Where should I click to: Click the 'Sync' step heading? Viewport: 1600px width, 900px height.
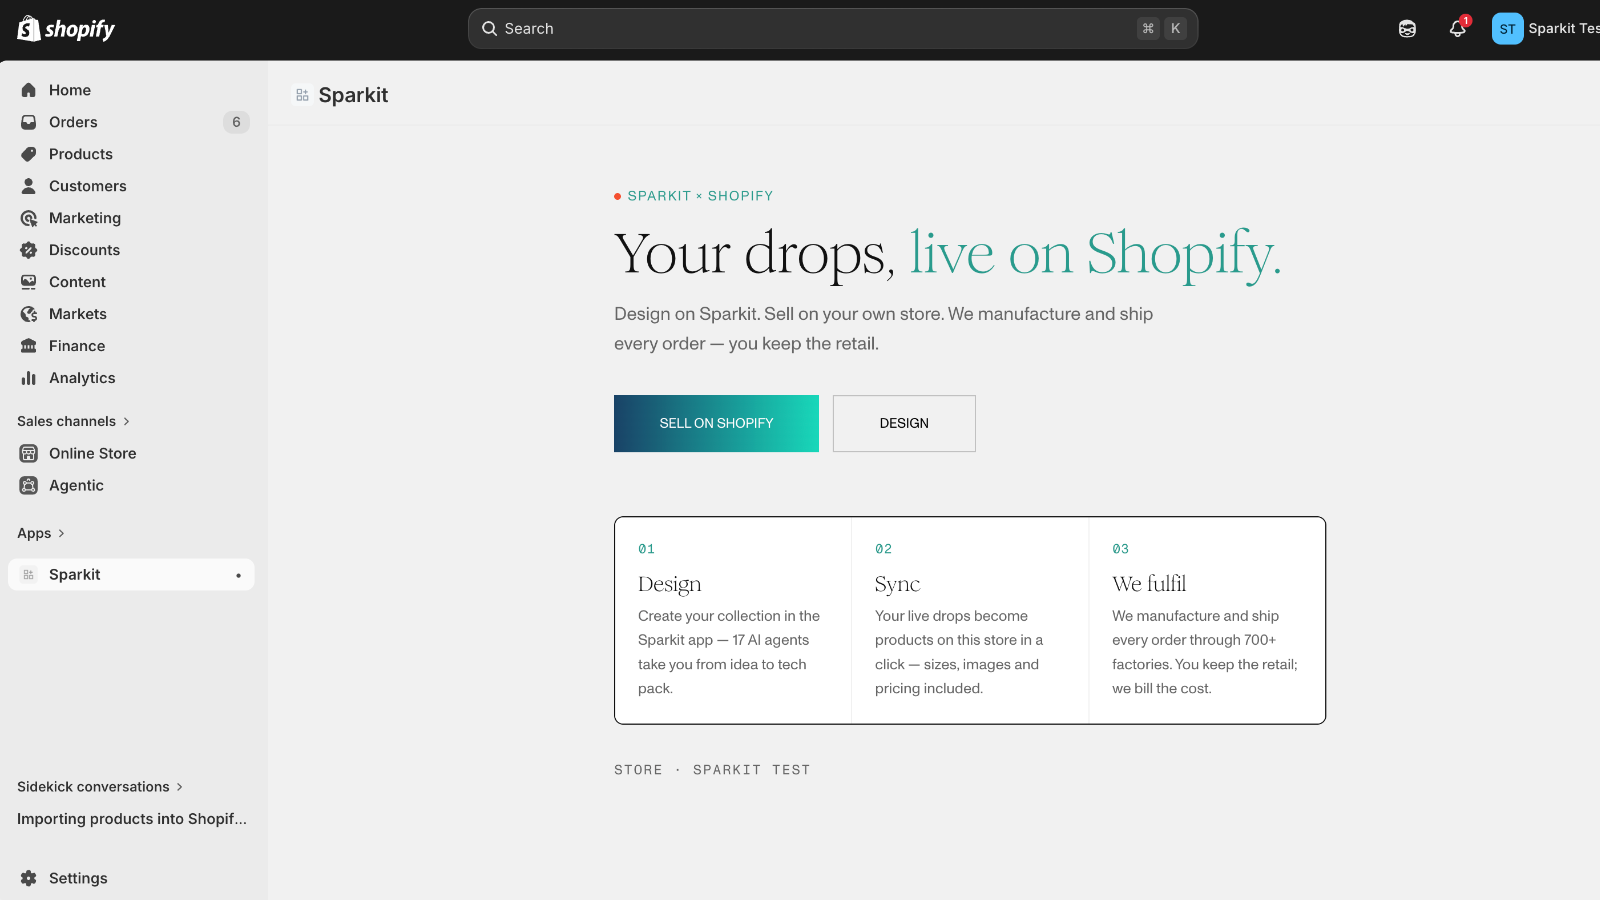click(897, 584)
